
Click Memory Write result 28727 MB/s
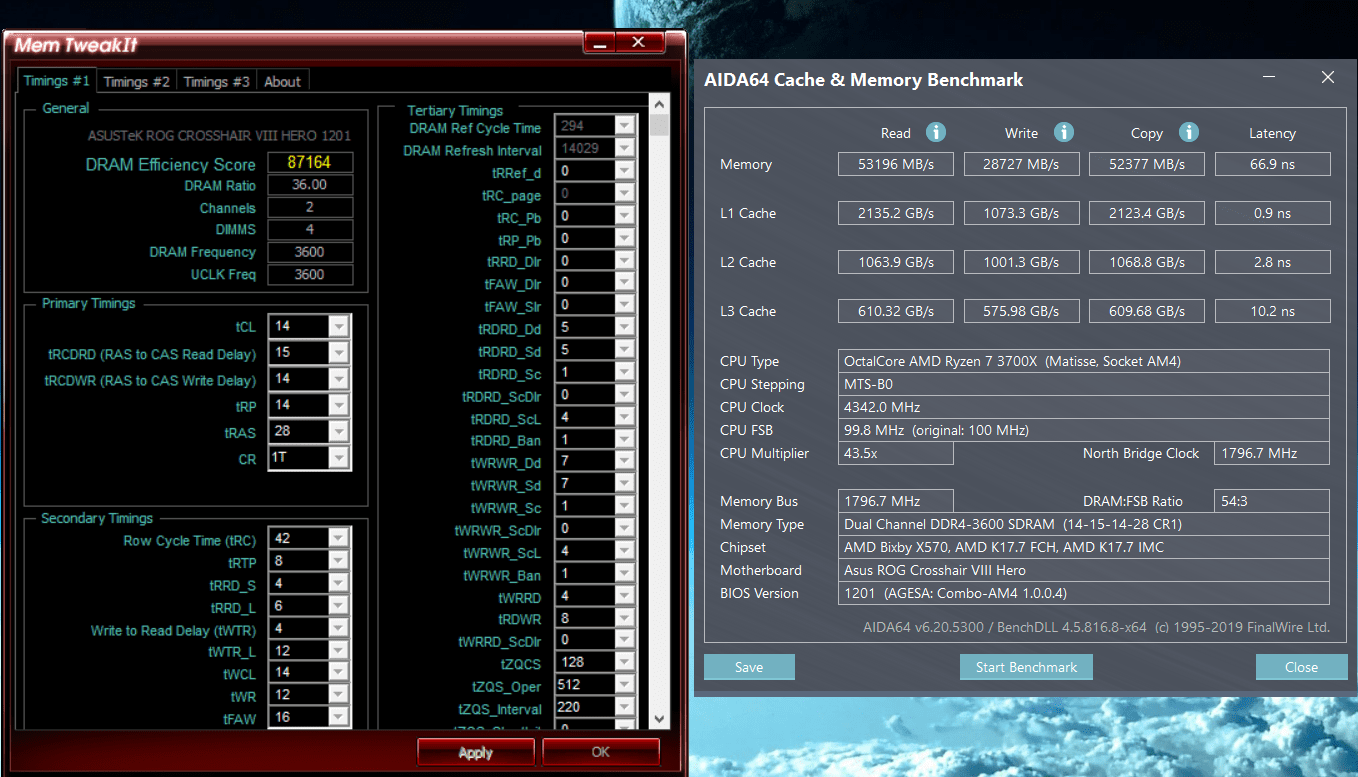click(x=1021, y=164)
